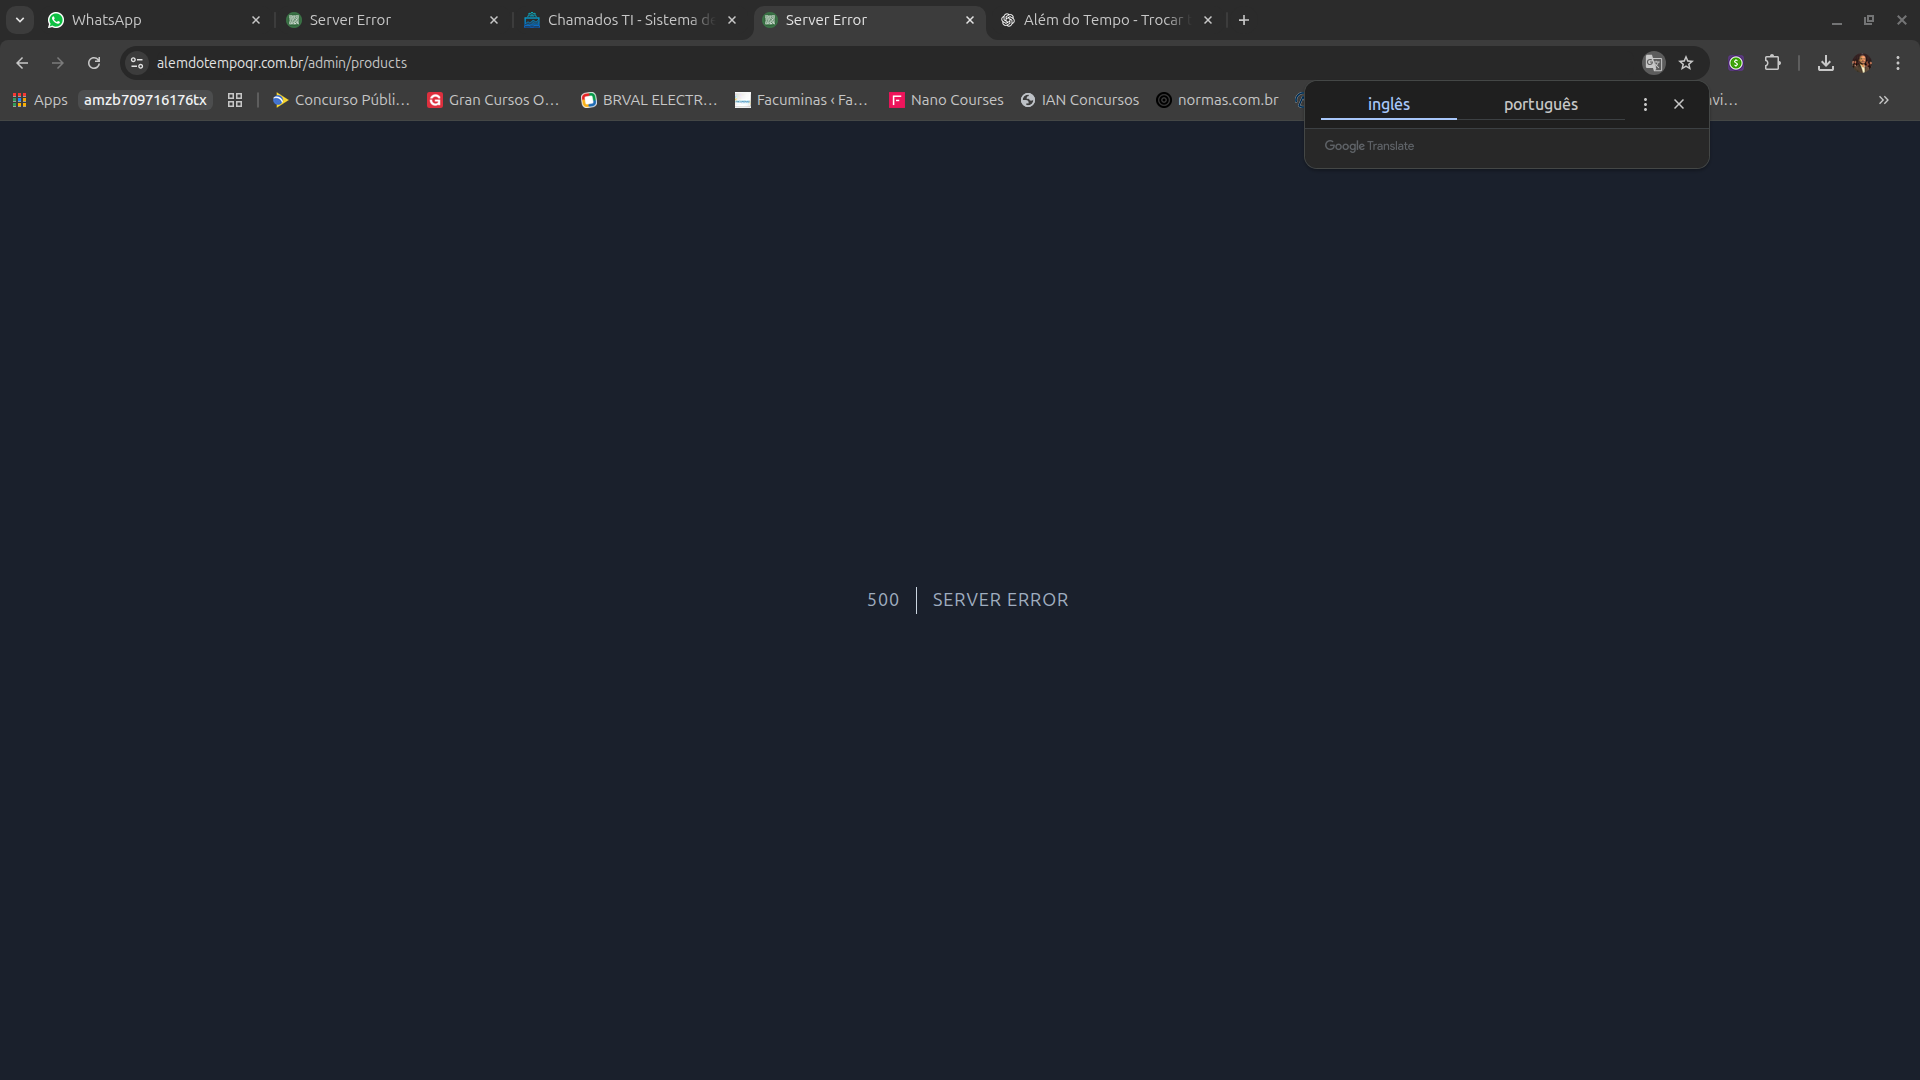Image resolution: width=1920 pixels, height=1080 pixels.
Task: Go back to the previous page
Action: (22, 63)
